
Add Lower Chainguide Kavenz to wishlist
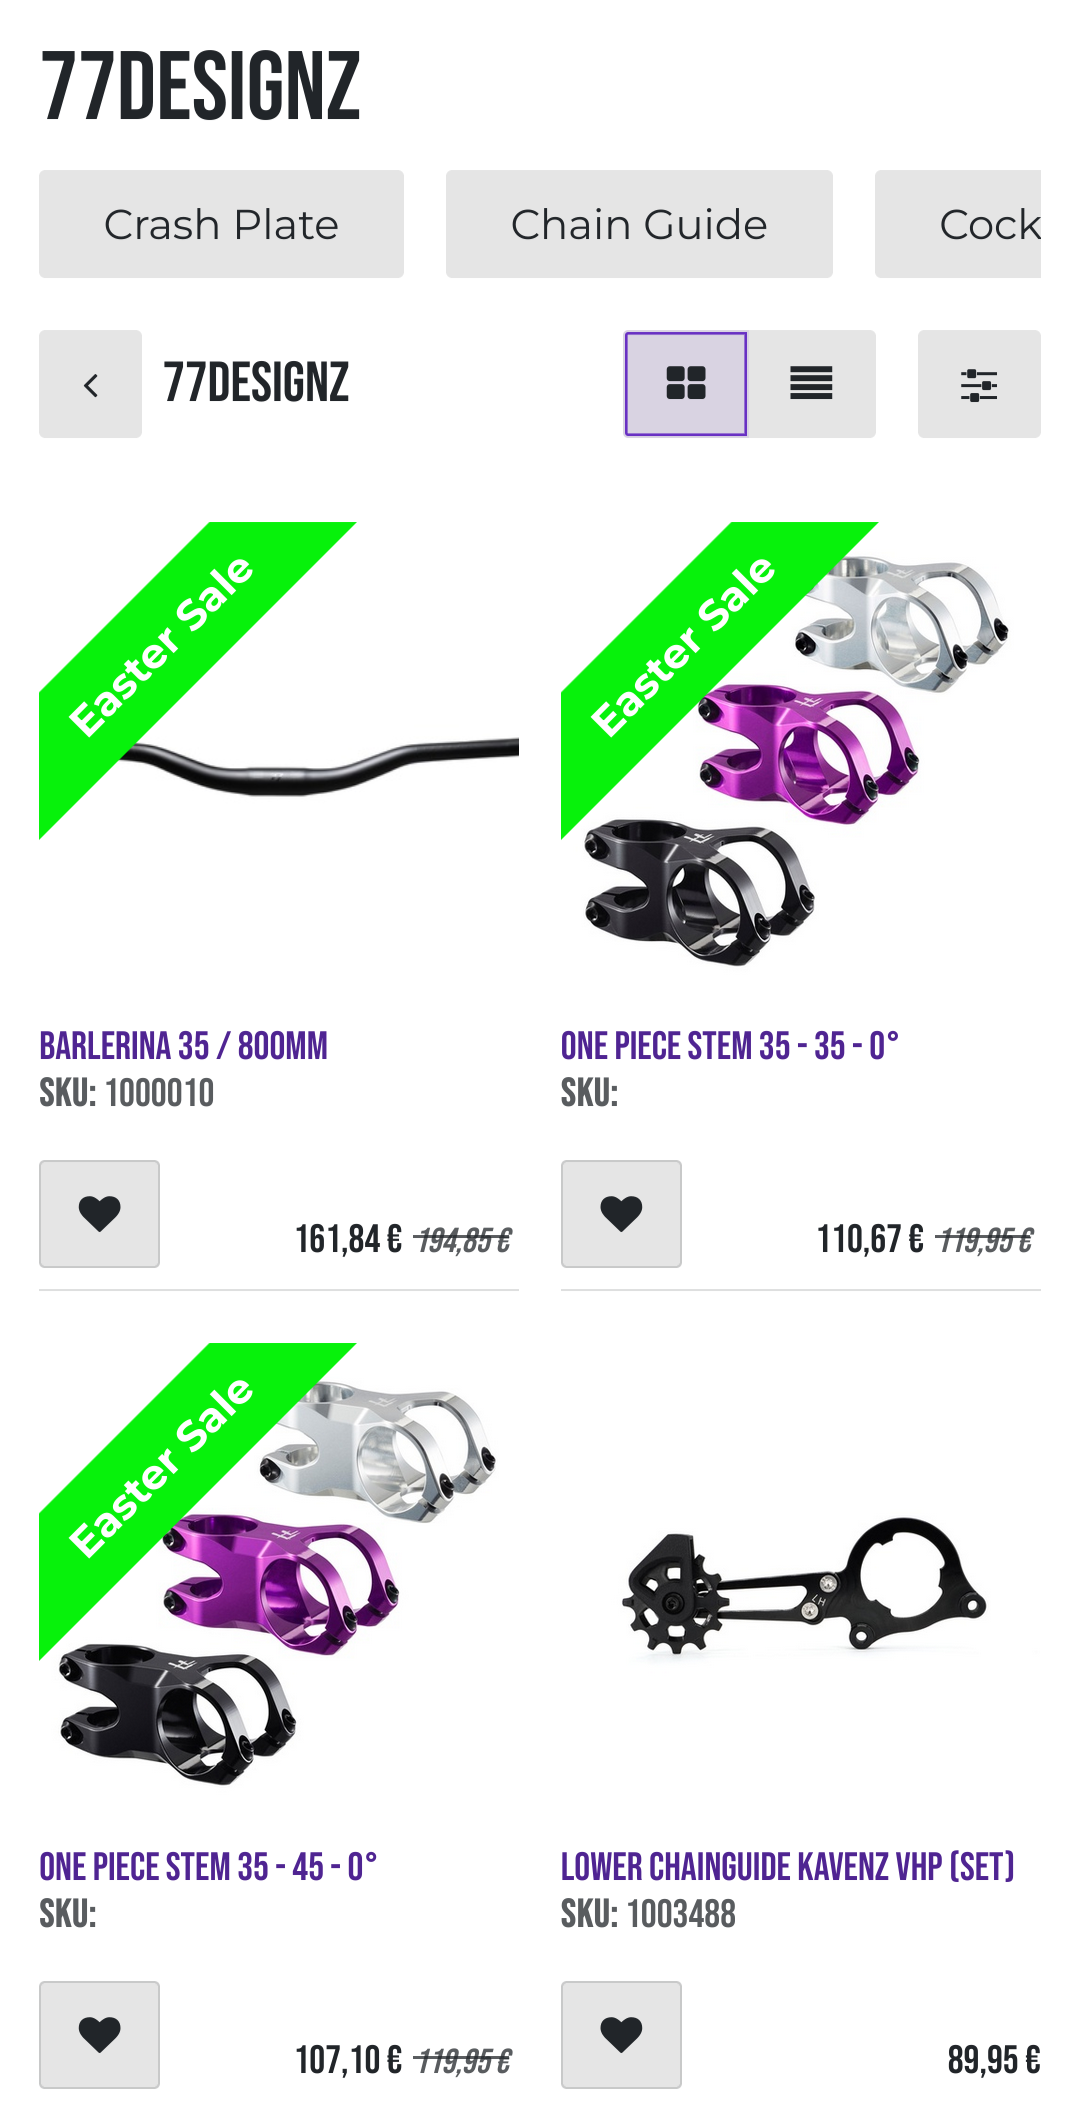click(621, 2035)
